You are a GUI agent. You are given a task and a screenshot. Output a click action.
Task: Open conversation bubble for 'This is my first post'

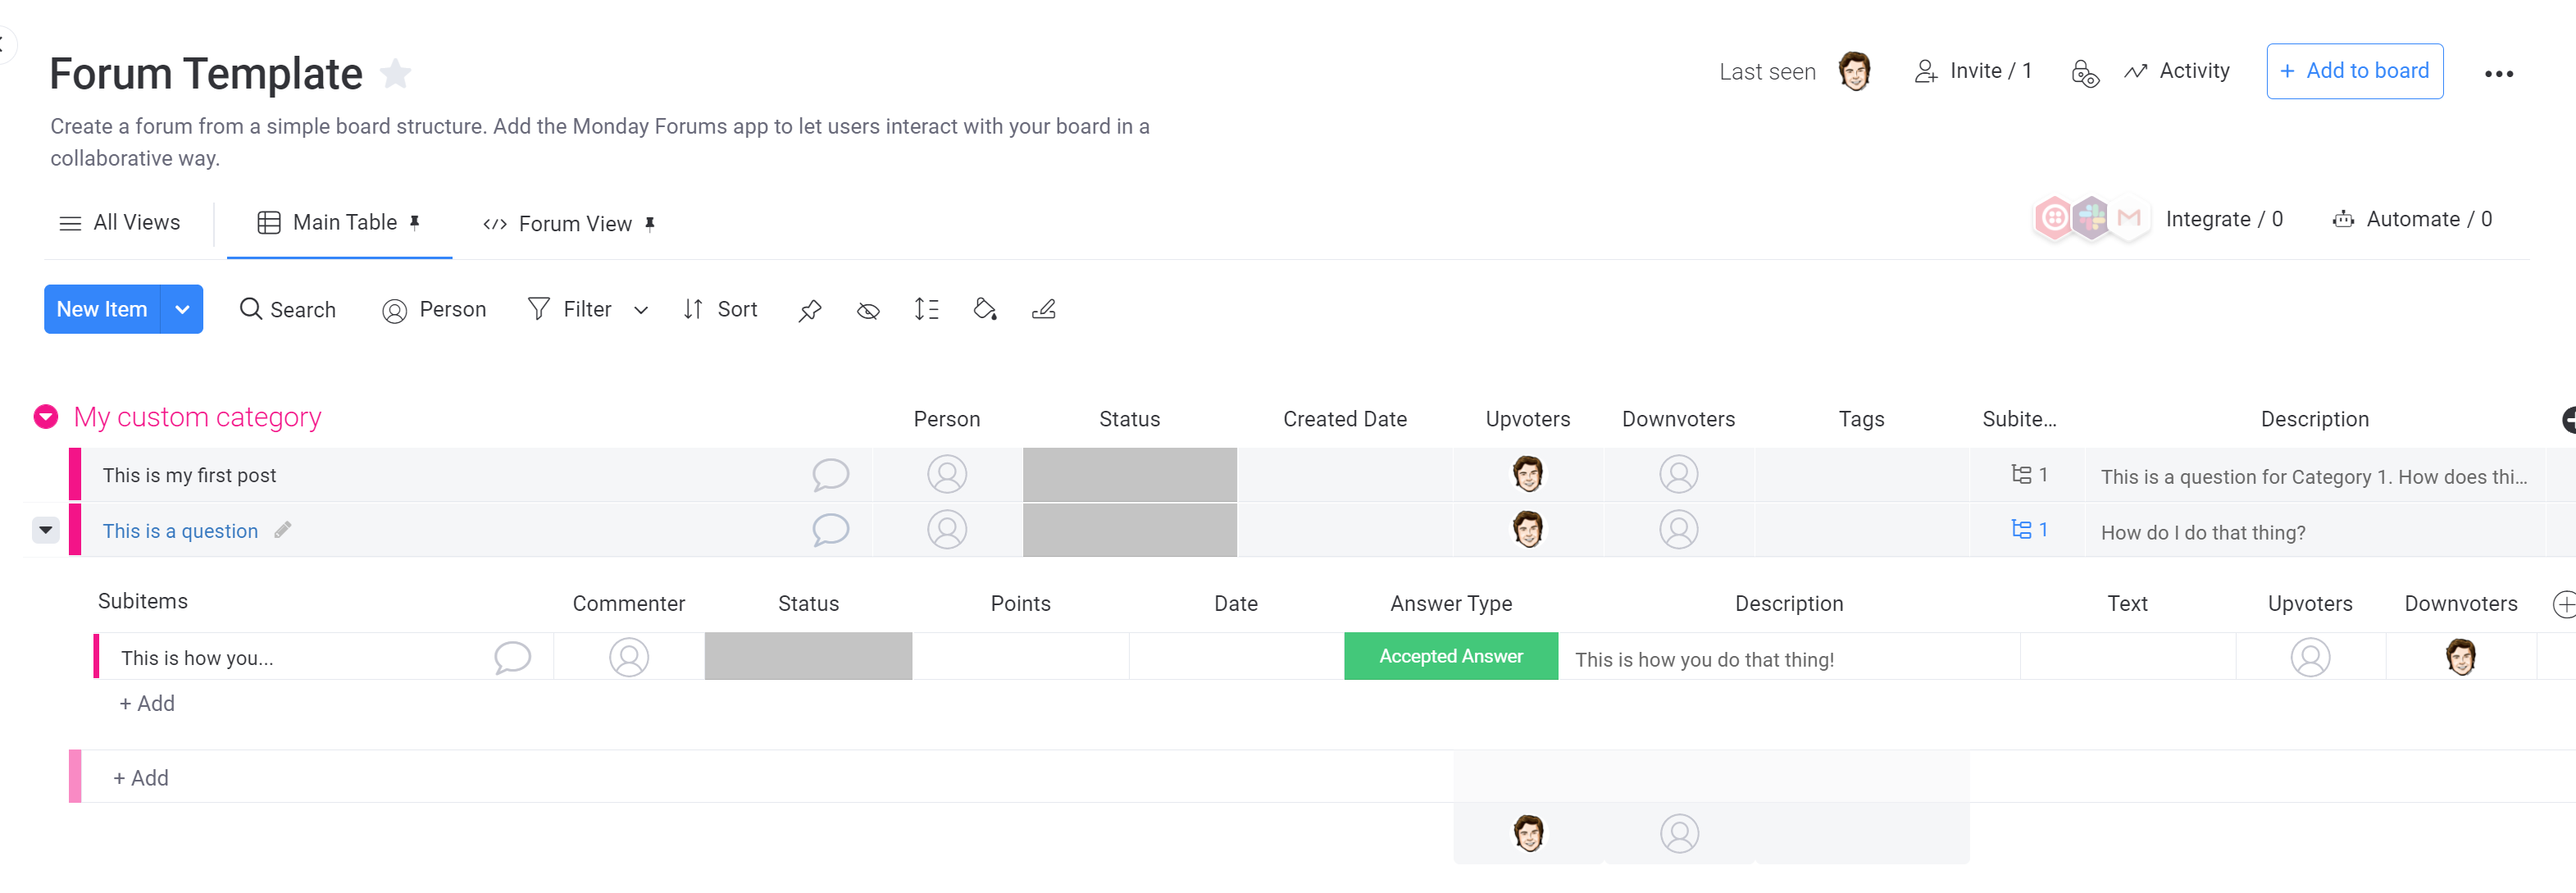pos(830,474)
